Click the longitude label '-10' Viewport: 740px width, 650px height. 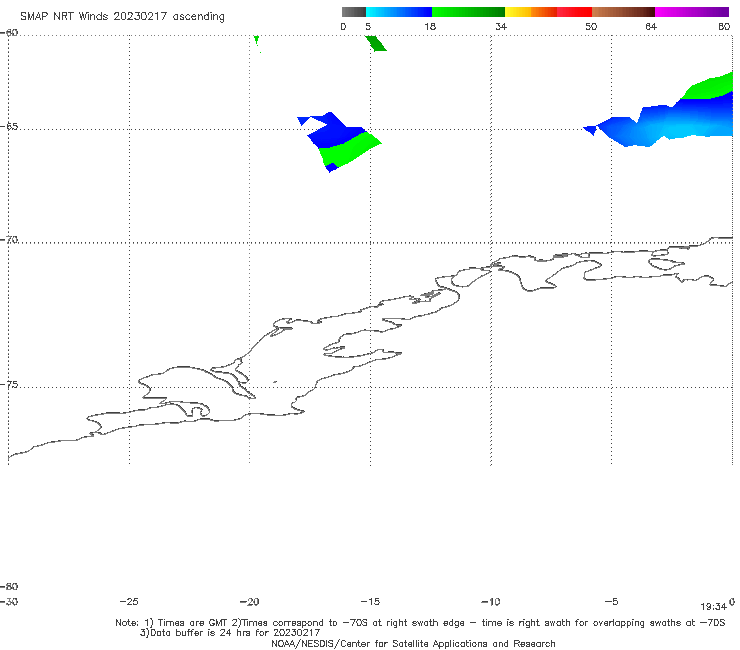coord(490,601)
